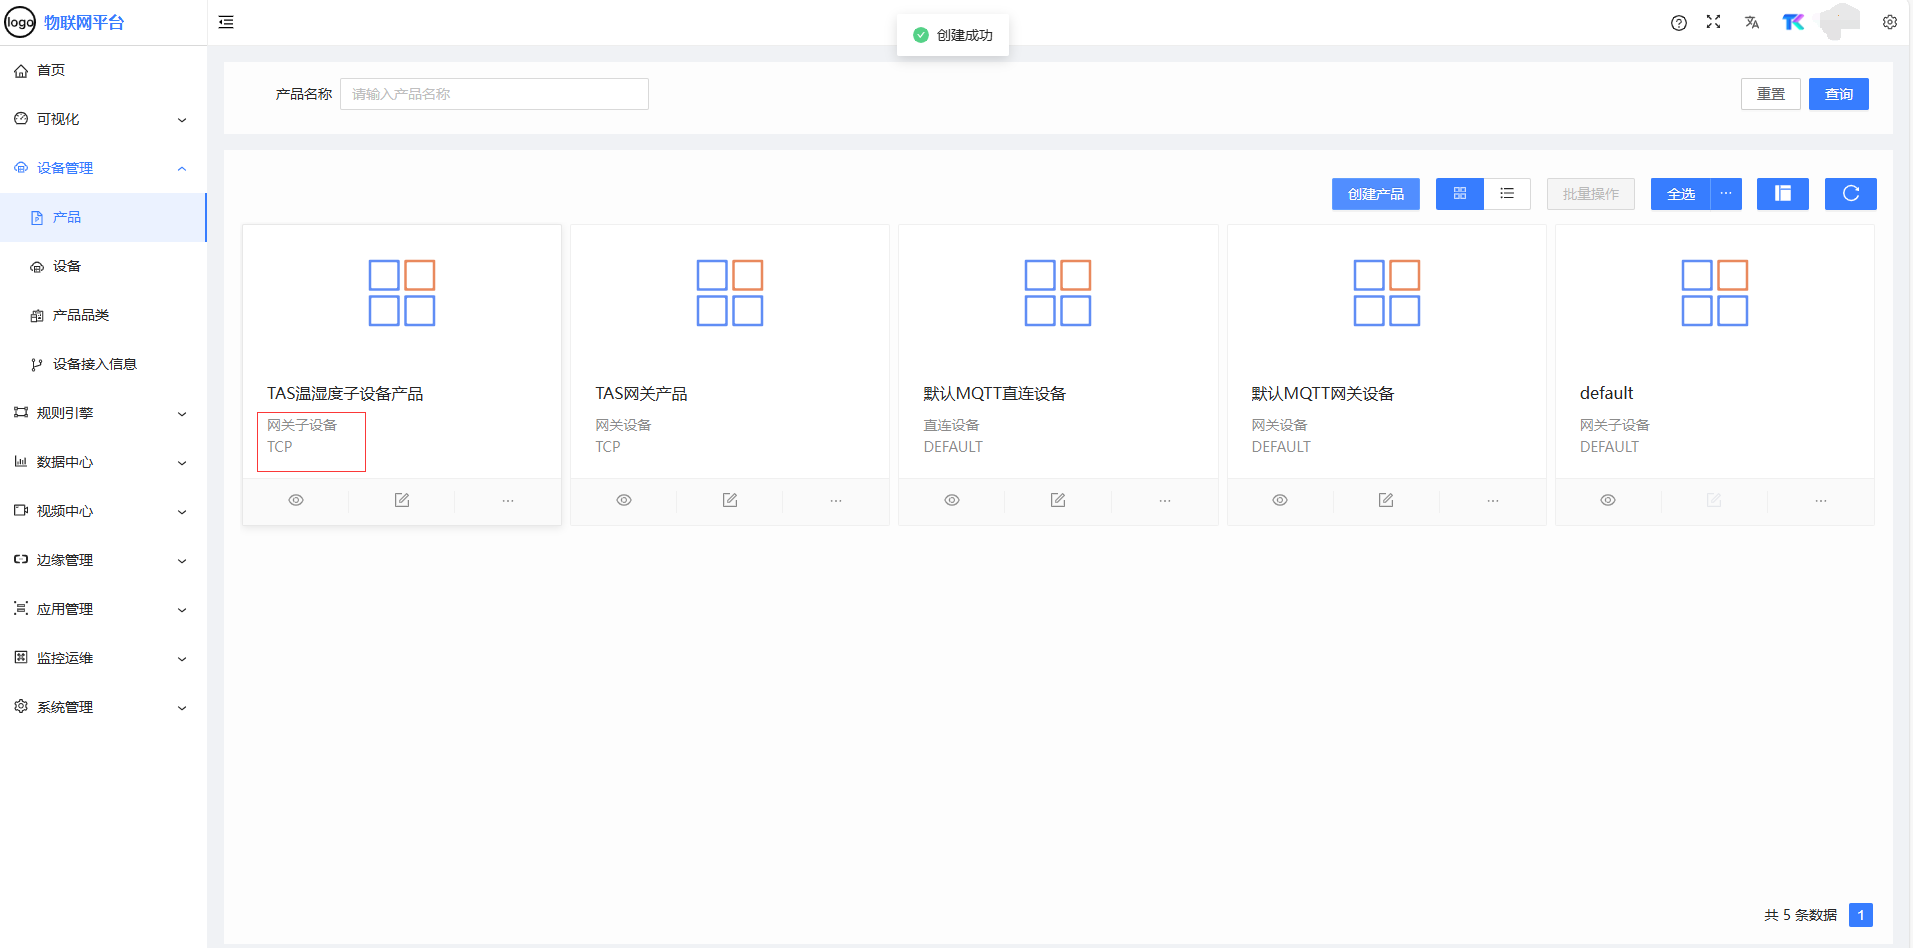1913x948 pixels.
Task: Open the column layout settings button
Action: tap(1782, 194)
